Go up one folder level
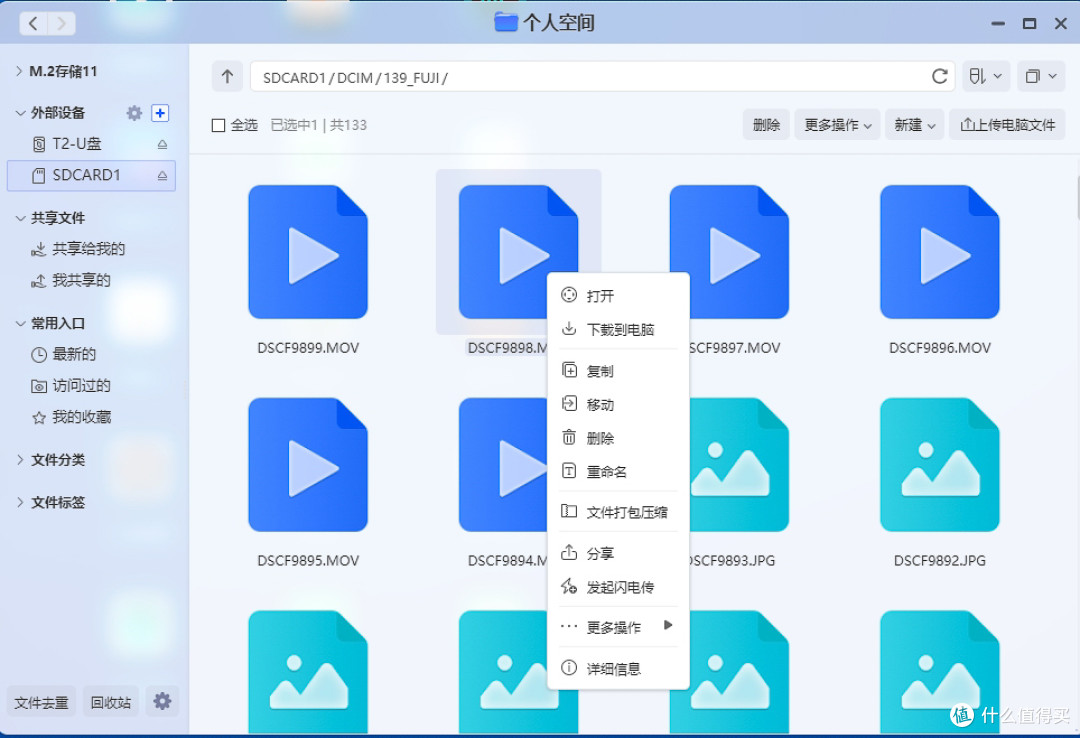 click(x=227, y=76)
